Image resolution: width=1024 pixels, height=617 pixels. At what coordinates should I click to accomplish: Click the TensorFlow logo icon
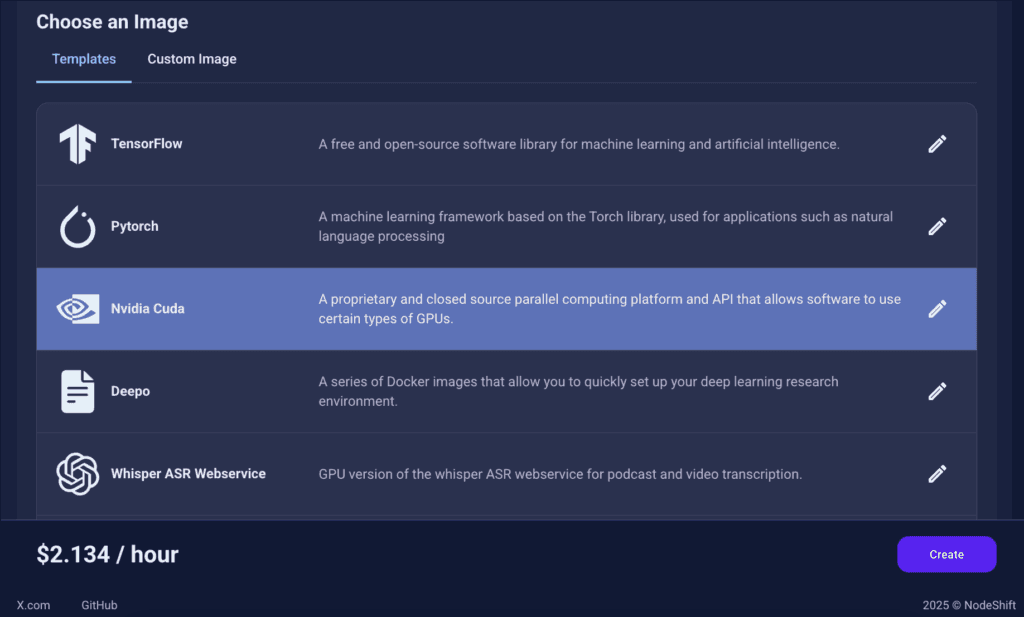tap(78, 144)
